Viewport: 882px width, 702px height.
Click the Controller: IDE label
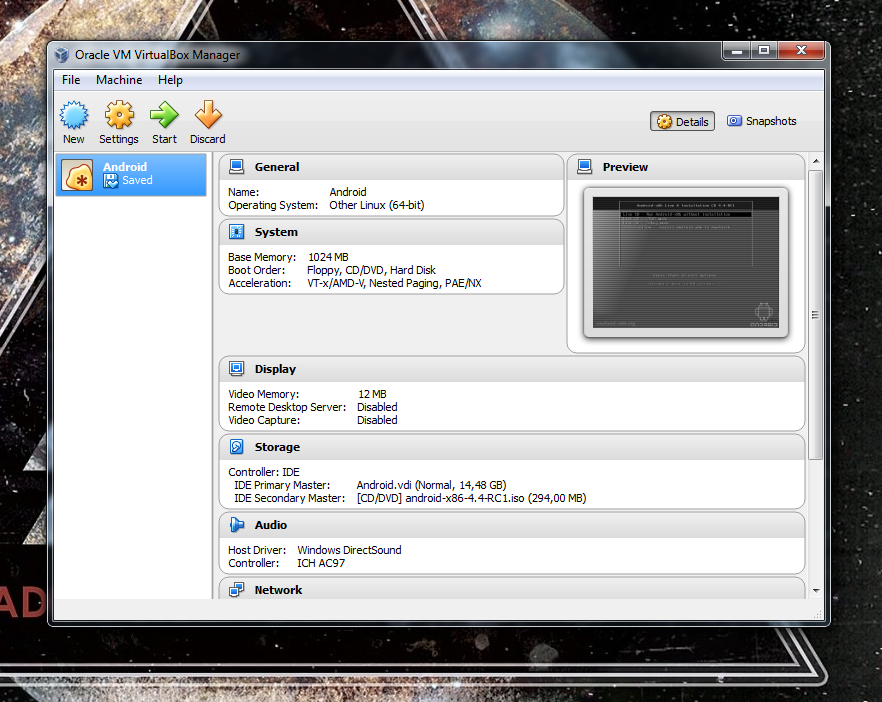click(x=264, y=472)
